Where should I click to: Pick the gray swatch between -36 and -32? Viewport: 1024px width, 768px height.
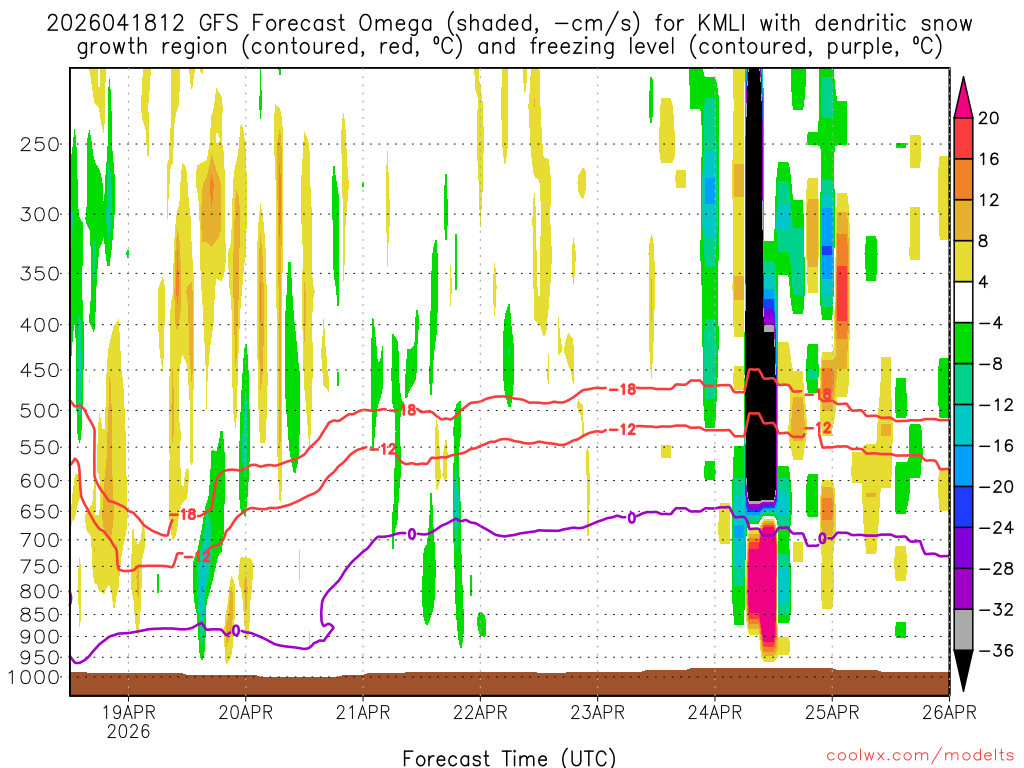pos(963,630)
